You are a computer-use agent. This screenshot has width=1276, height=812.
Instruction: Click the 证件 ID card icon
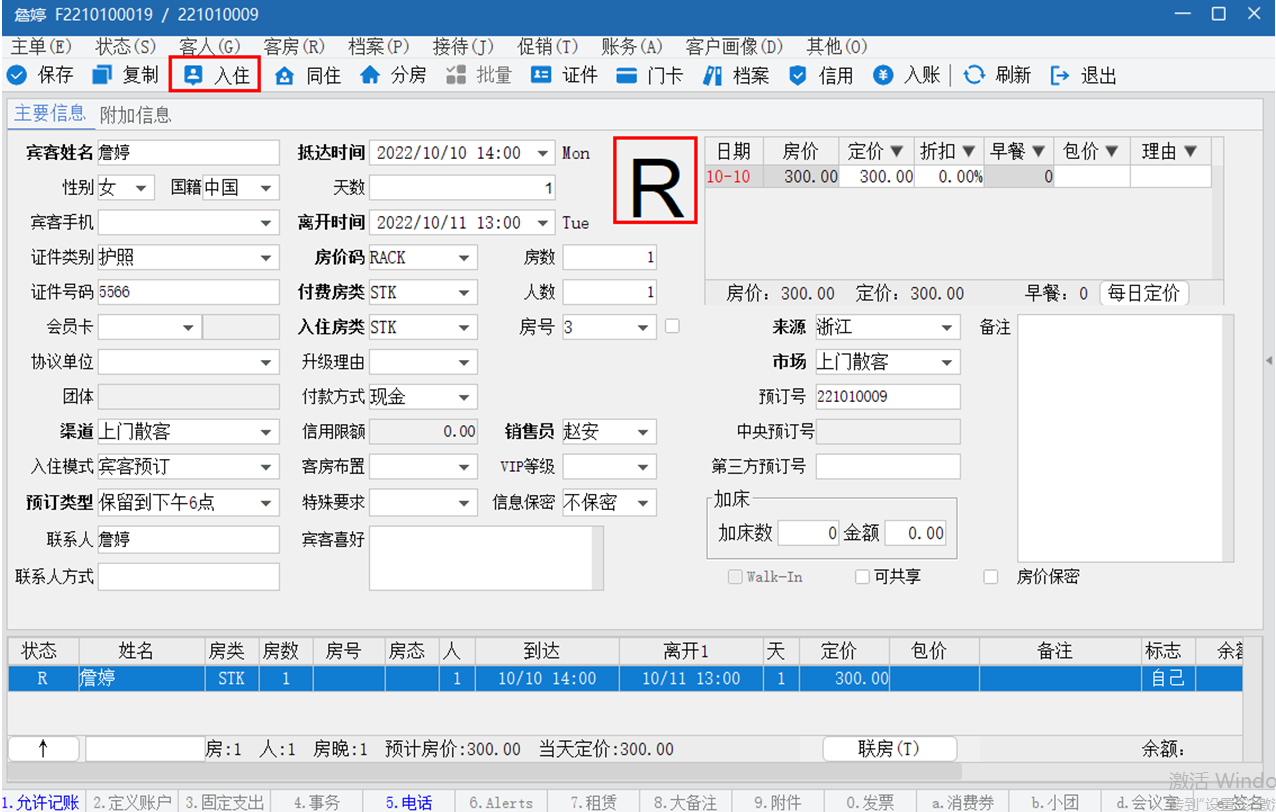pyautogui.click(x=541, y=76)
